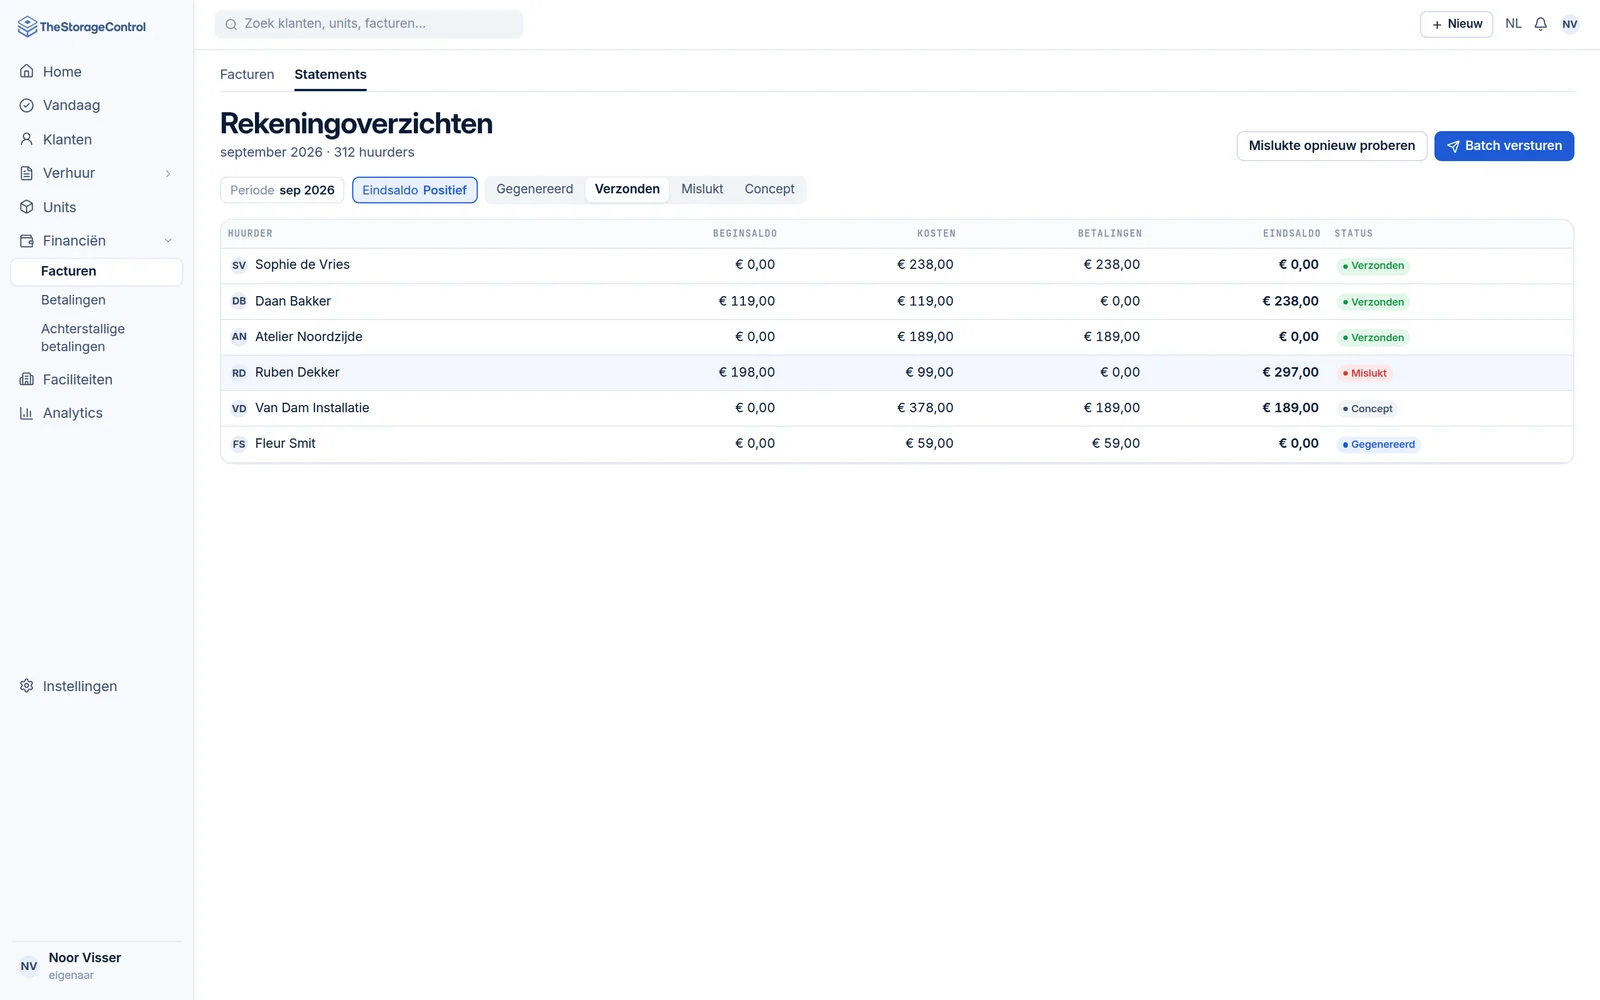This screenshot has width=1600, height=1000.
Task: Click the Financiën wallet icon
Action: [27, 240]
